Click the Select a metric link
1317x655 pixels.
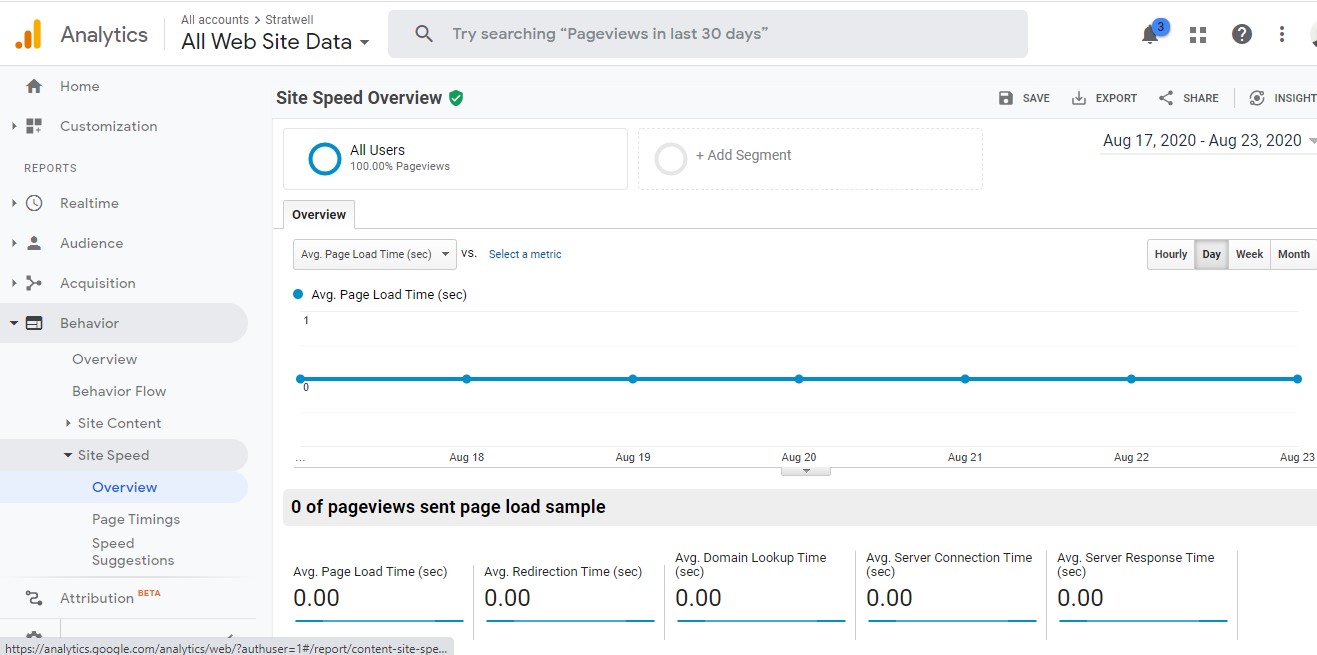click(x=525, y=254)
